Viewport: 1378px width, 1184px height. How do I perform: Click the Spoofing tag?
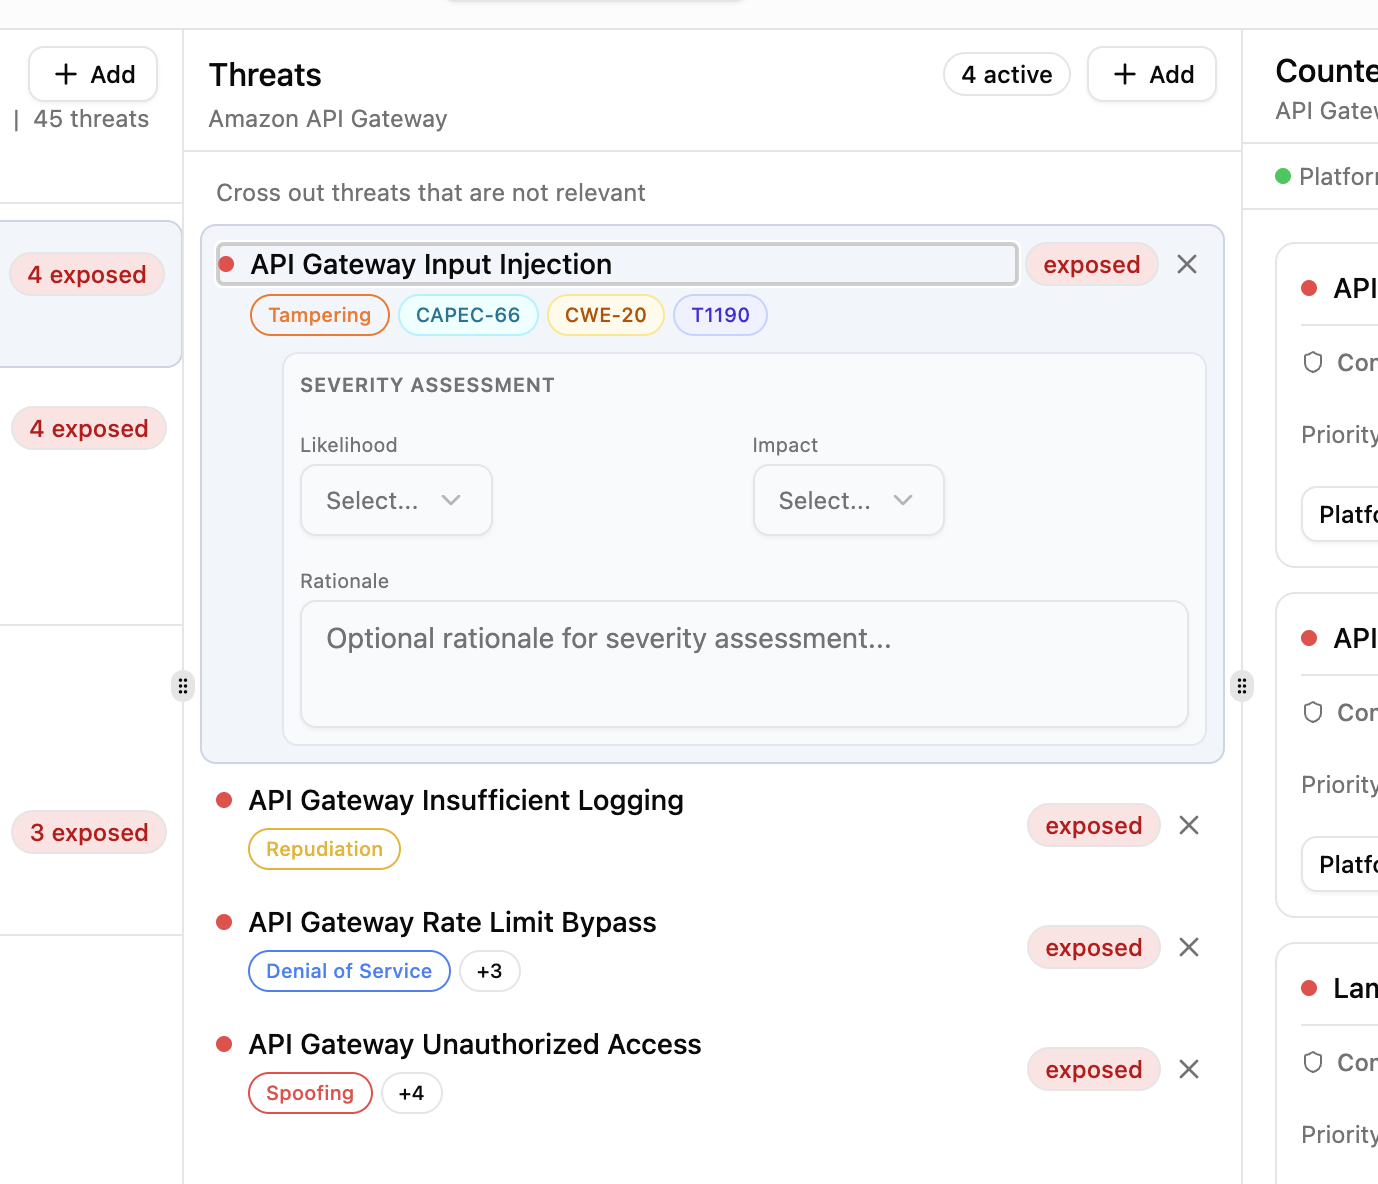[310, 1093]
